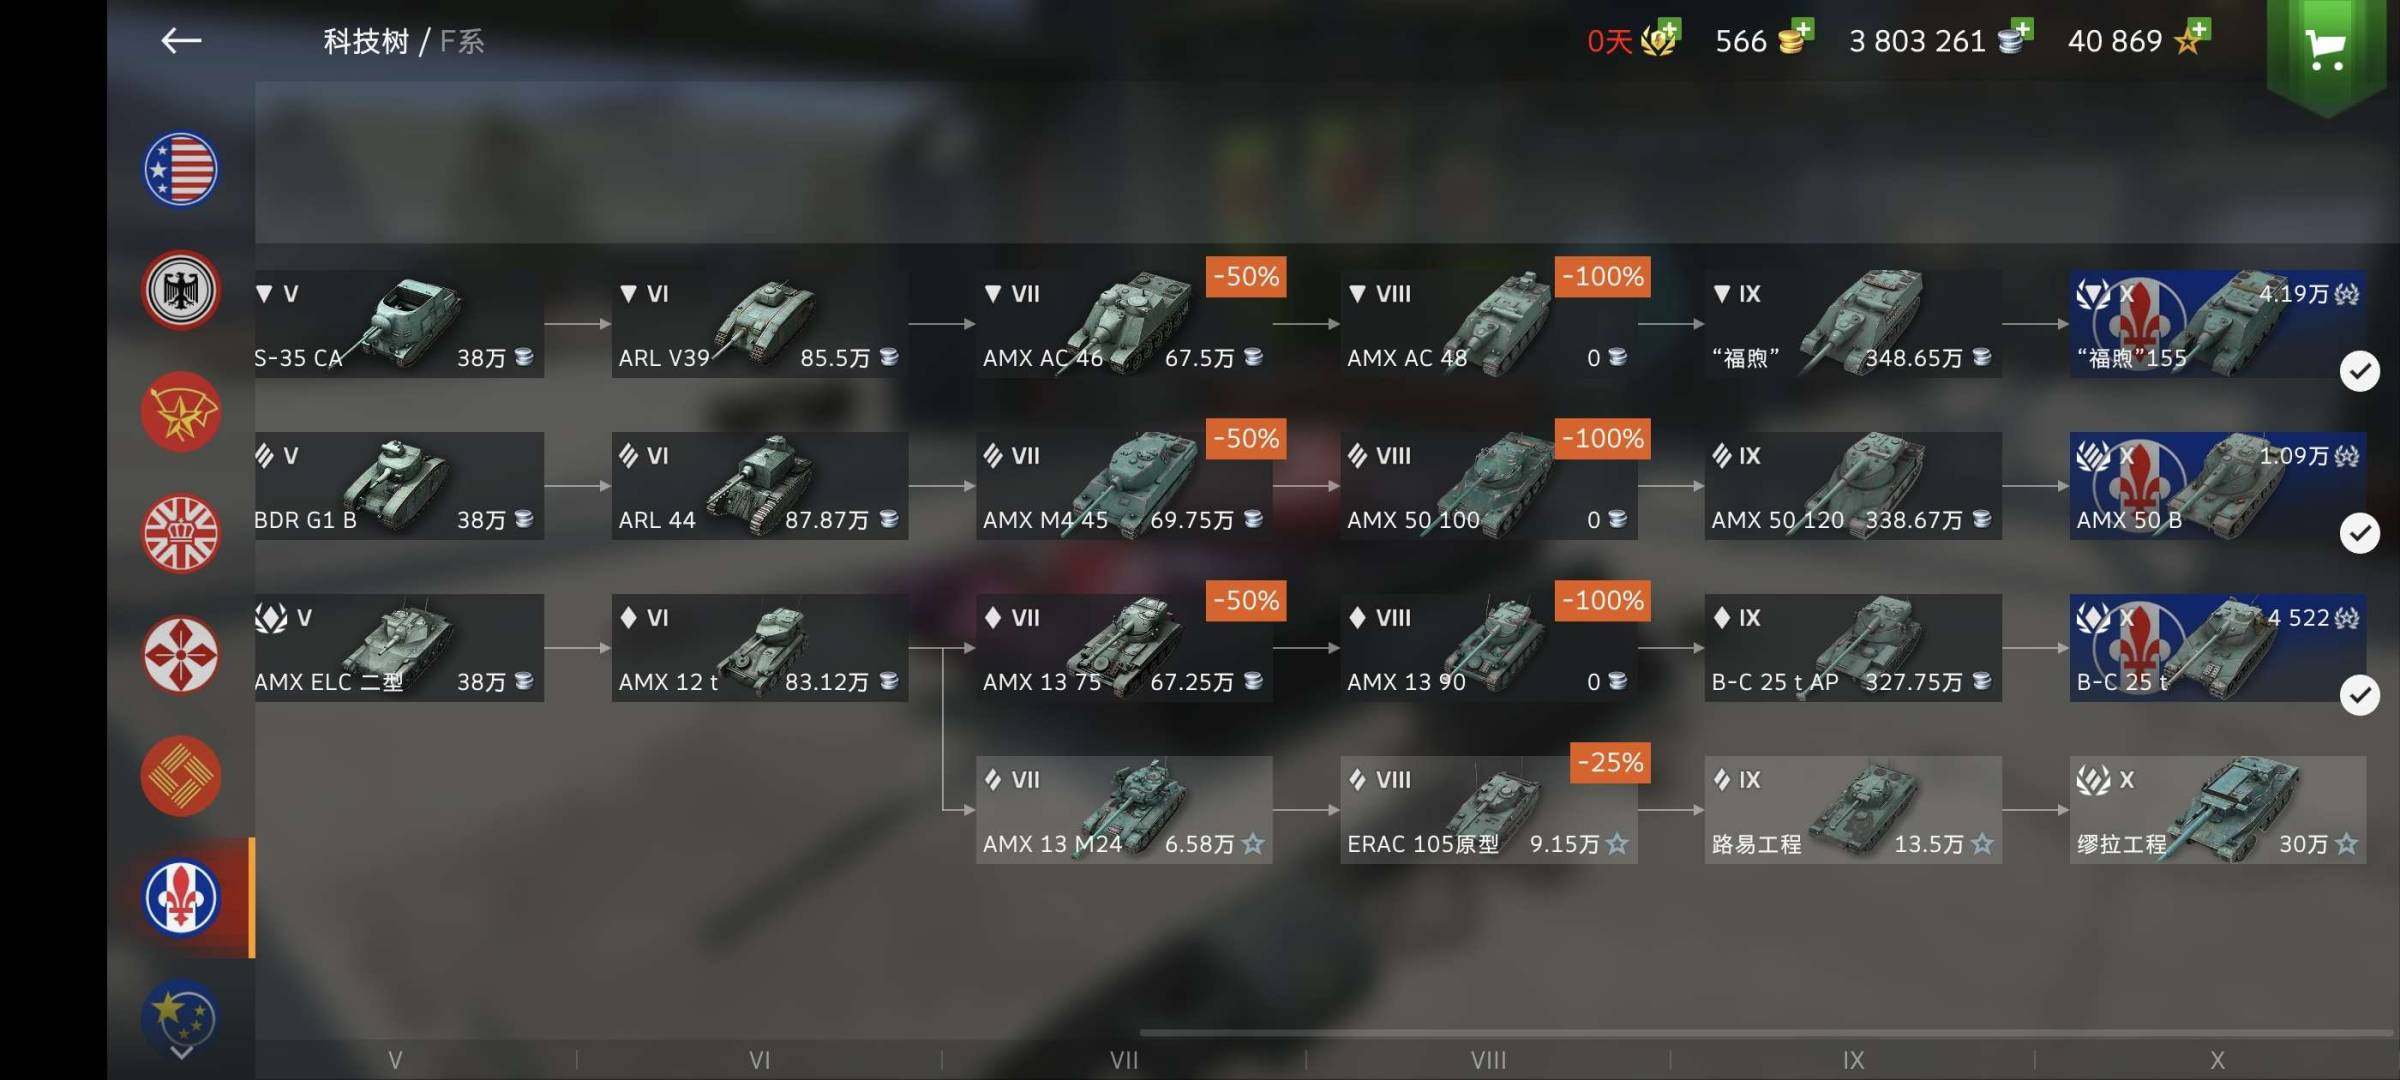Open the shopping cart store
2400x1080 pixels.
pyautogui.click(x=2325, y=50)
